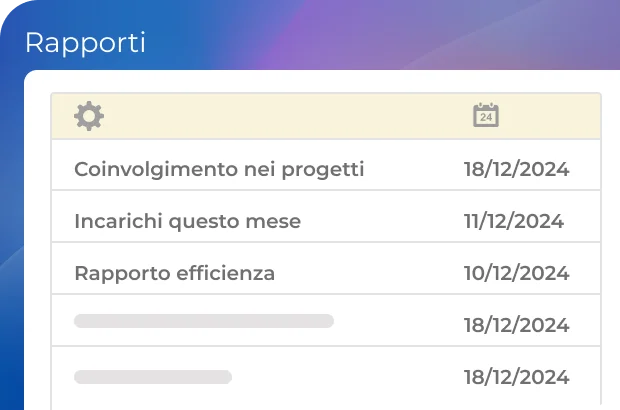Image resolution: width=620 pixels, height=410 pixels.
Task: Open the gear settings icon in table header
Action: [x=89, y=116]
